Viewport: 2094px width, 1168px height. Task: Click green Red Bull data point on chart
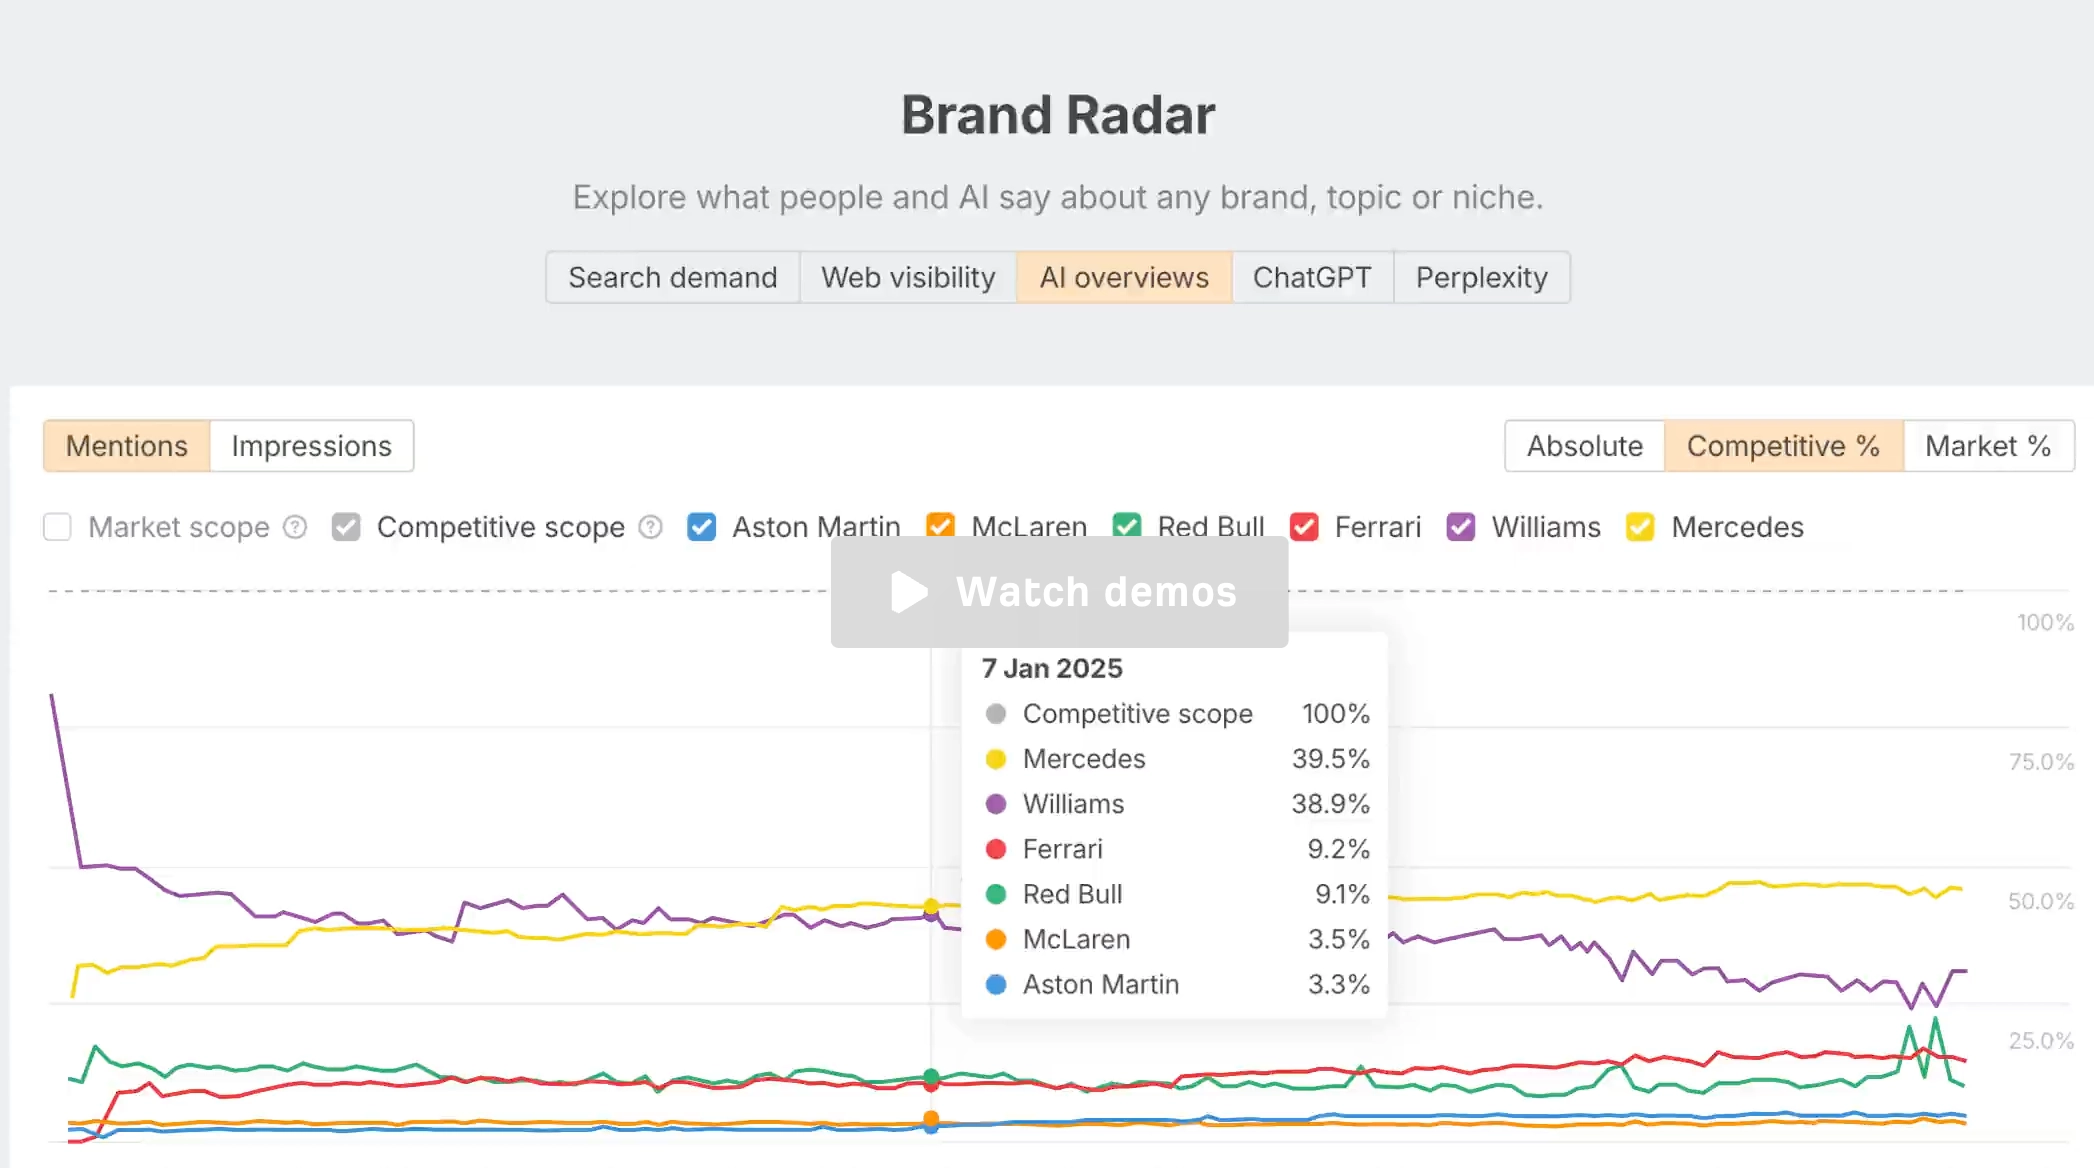[931, 1077]
